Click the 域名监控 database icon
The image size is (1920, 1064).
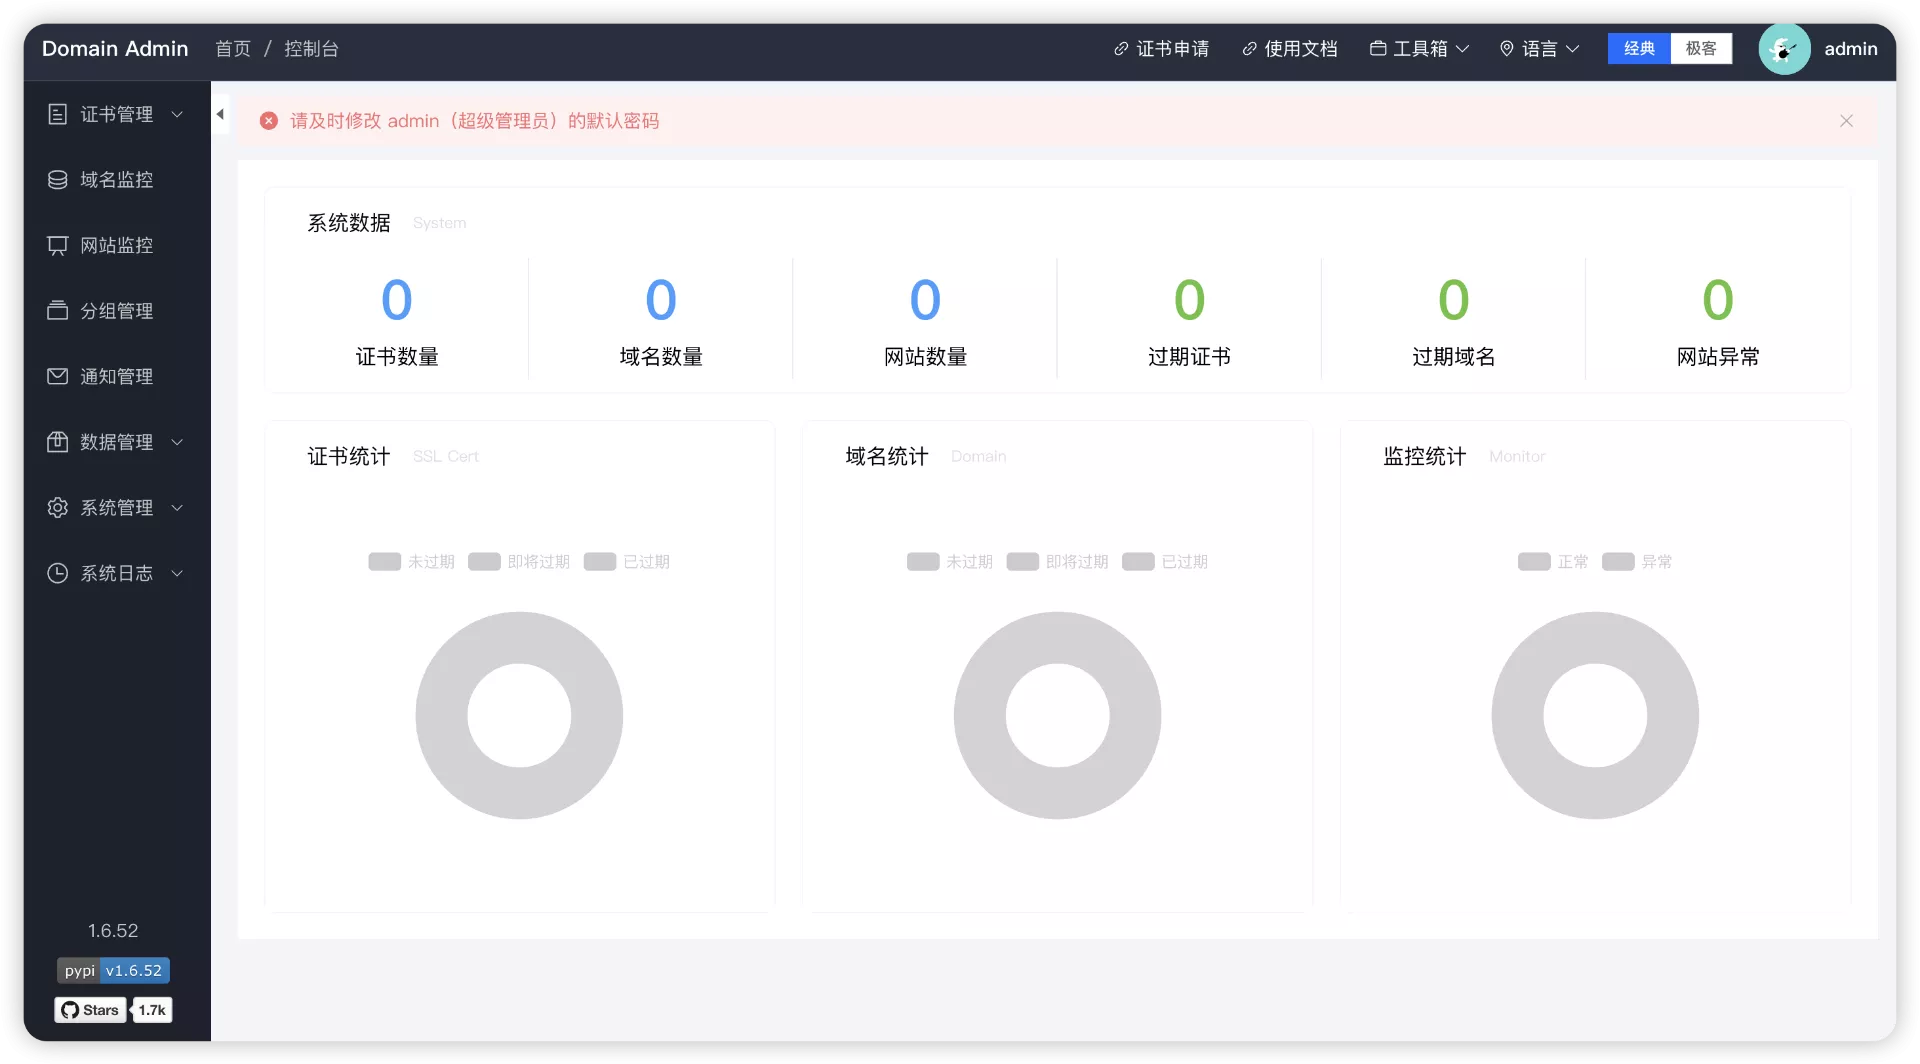[58, 180]
